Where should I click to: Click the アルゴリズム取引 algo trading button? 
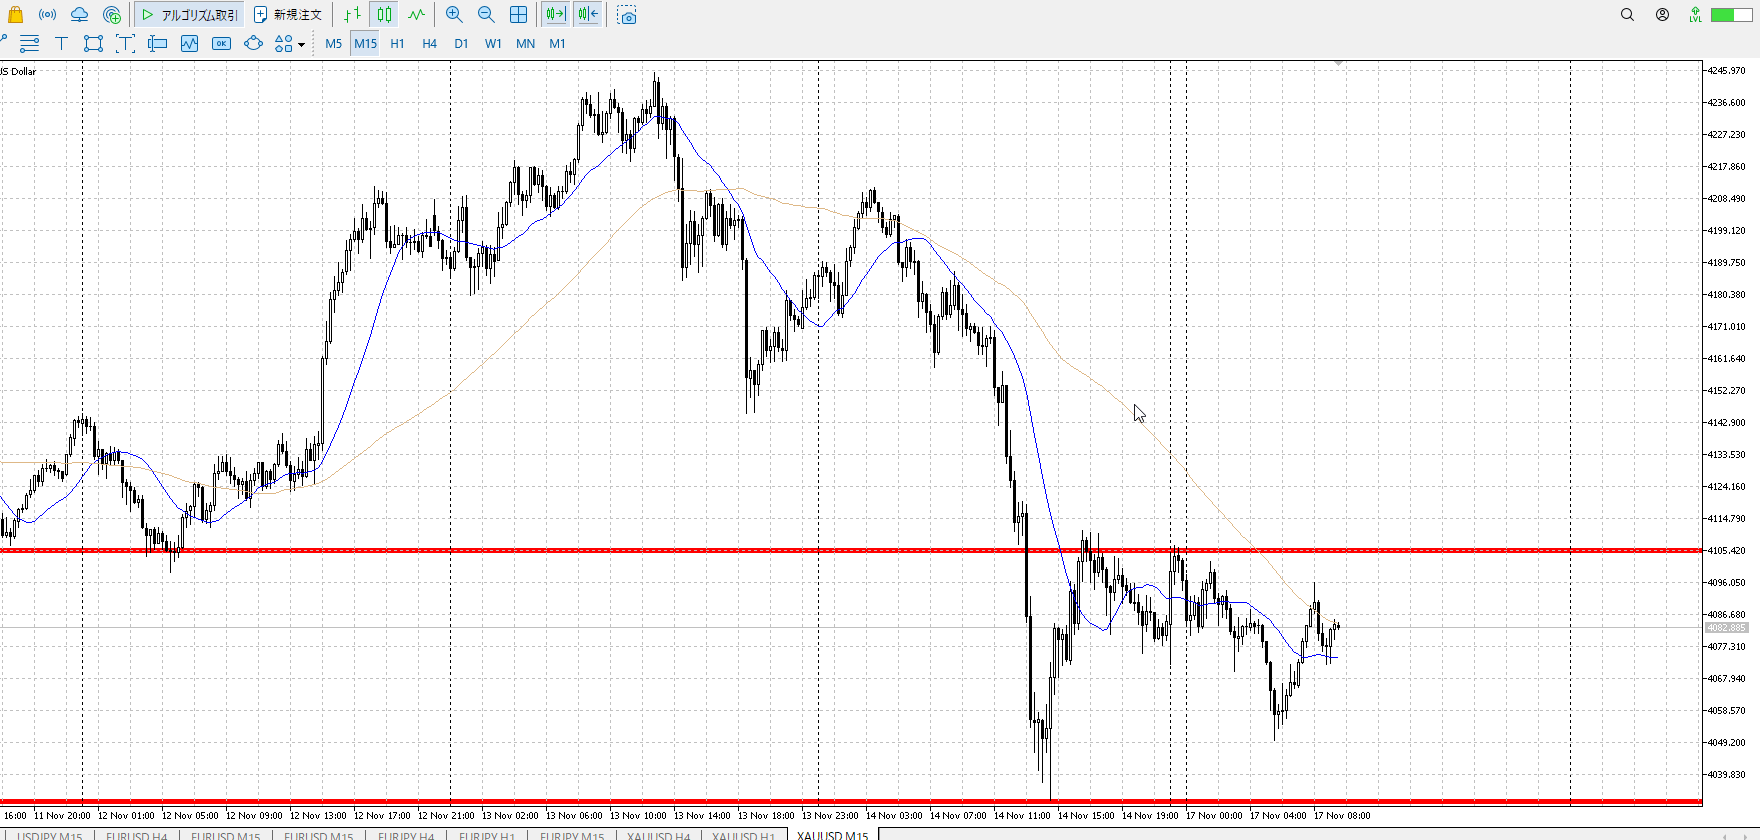190,15
